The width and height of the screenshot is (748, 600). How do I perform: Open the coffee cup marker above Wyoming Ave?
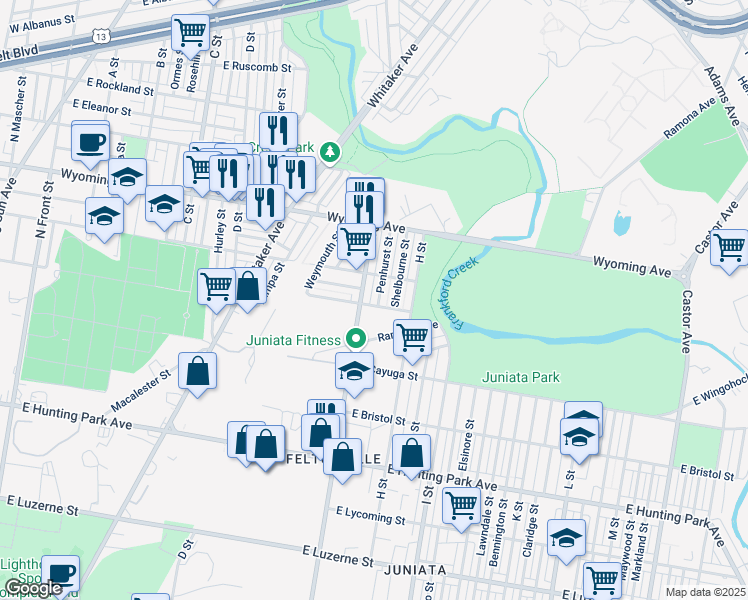pyautogui.click(x=91, y=145)
